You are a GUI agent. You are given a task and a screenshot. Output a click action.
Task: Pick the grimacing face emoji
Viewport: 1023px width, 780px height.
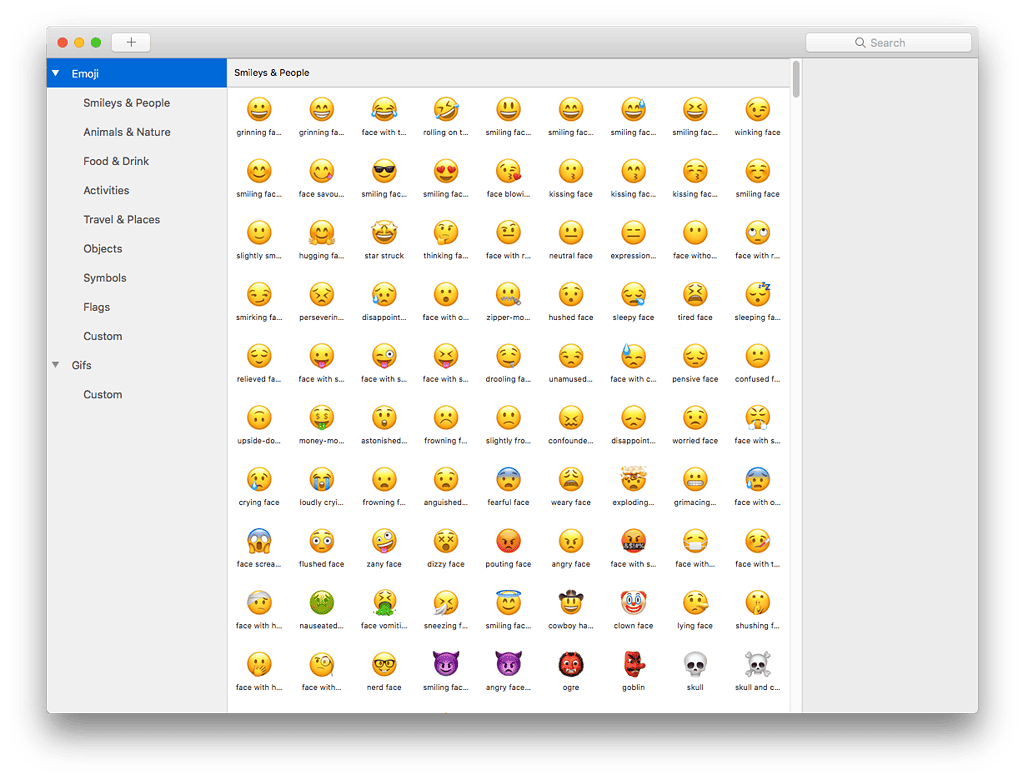pyautogui.click(x=695, y=479)
